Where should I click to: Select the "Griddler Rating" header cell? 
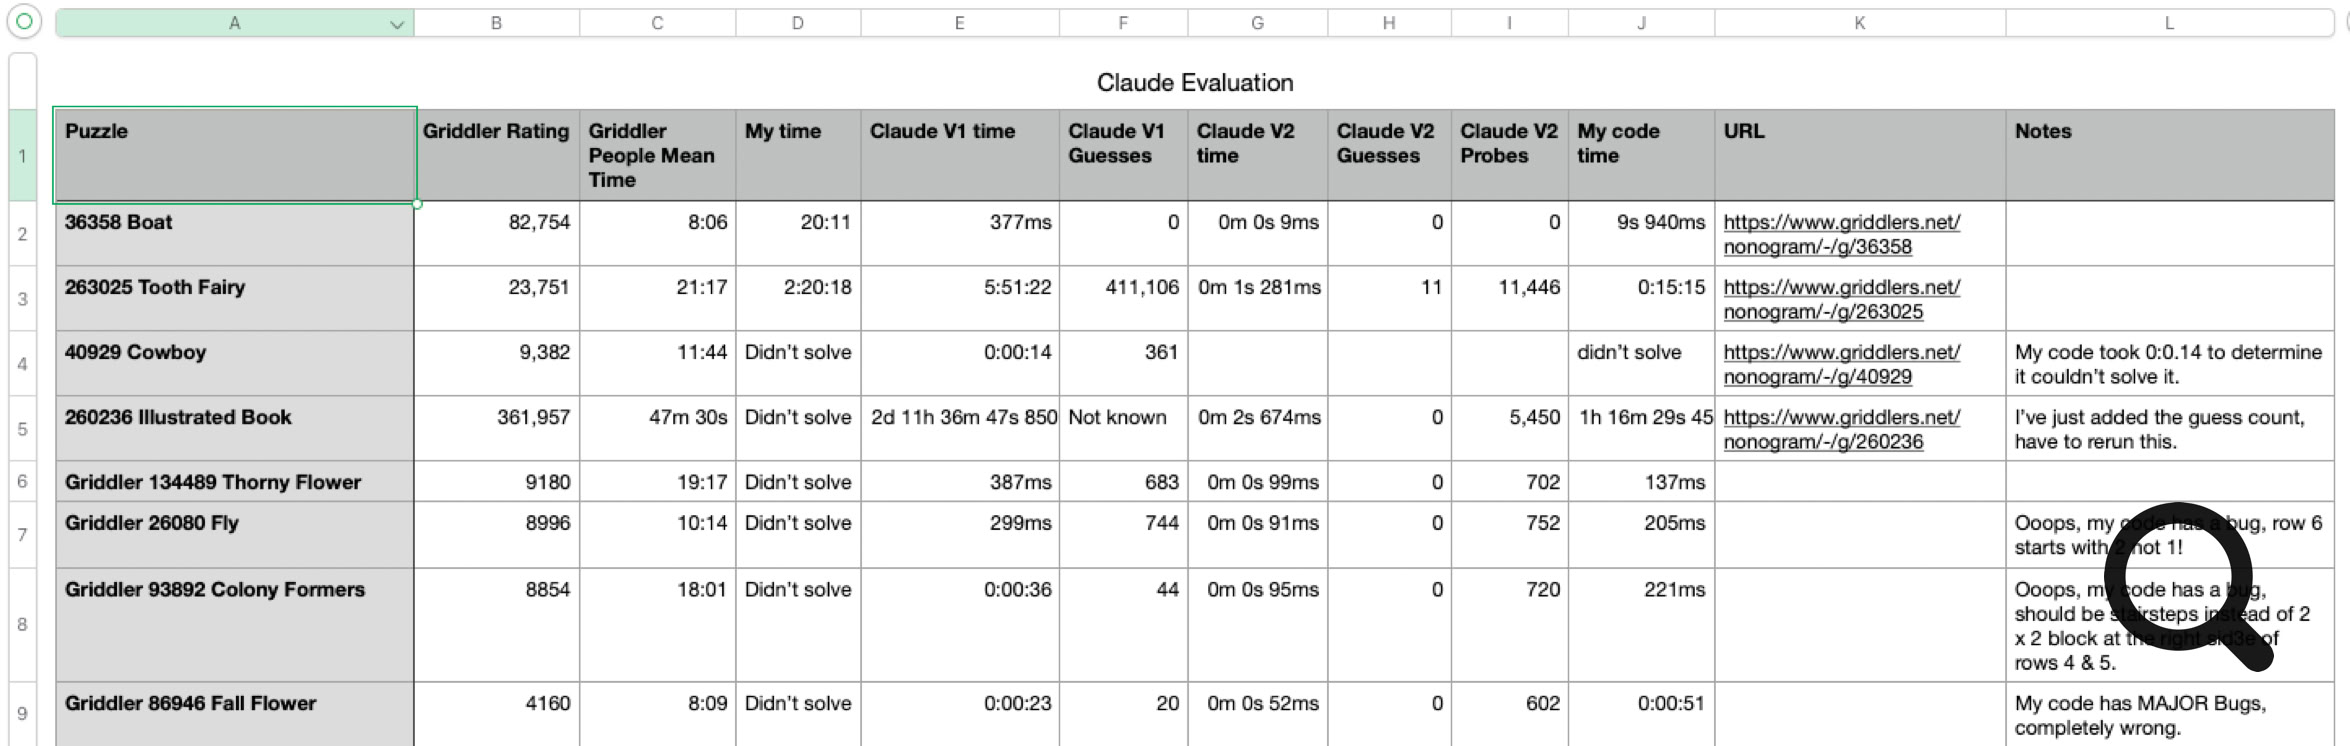(496, 155)
